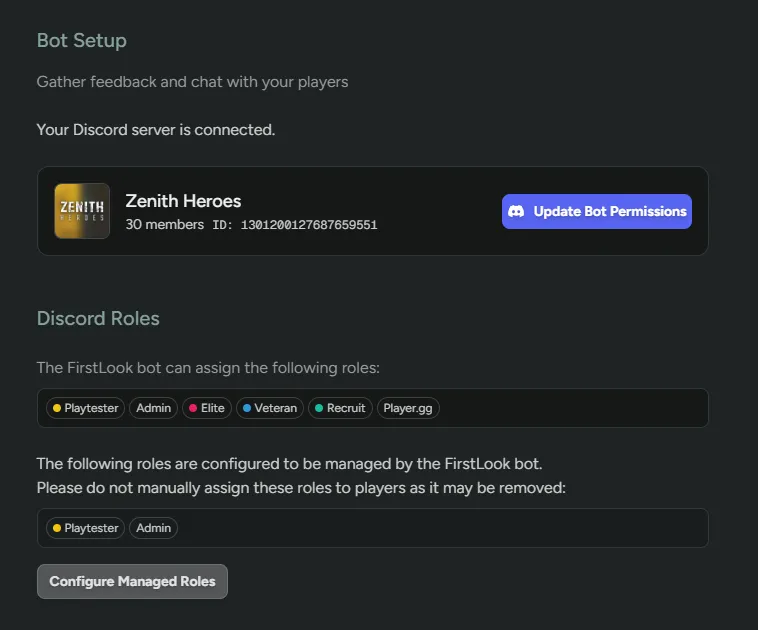Select the Veteran role chip
758x630 pixels.
pos(270,408)
